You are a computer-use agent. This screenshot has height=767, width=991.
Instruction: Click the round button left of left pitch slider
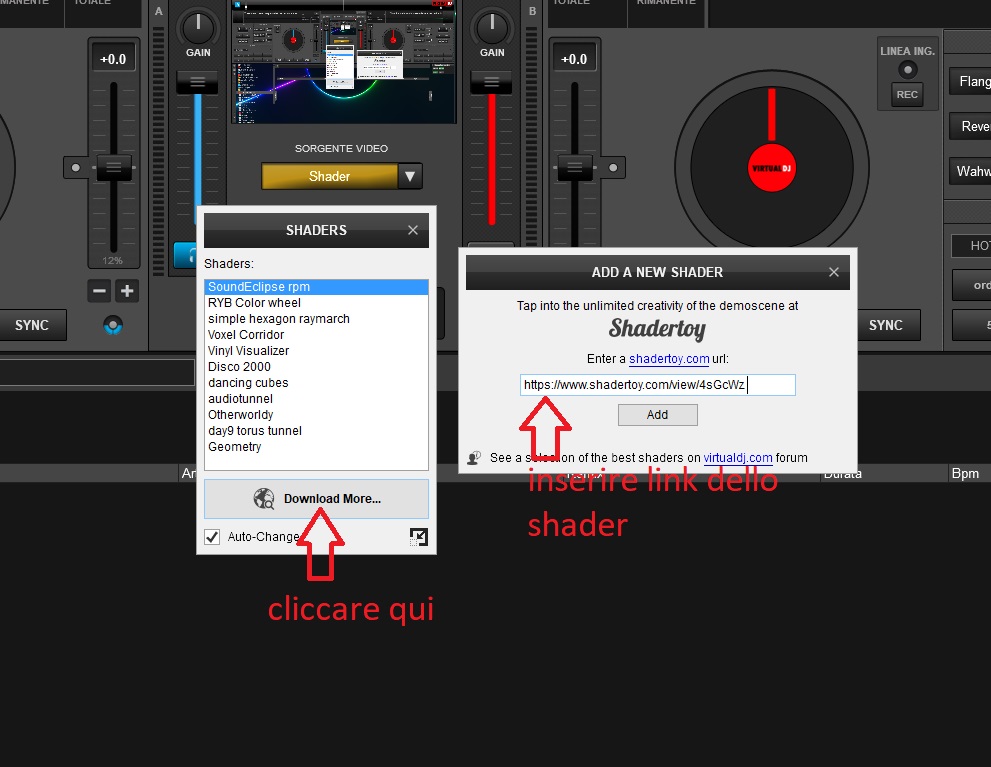click(x=76, y=167)
